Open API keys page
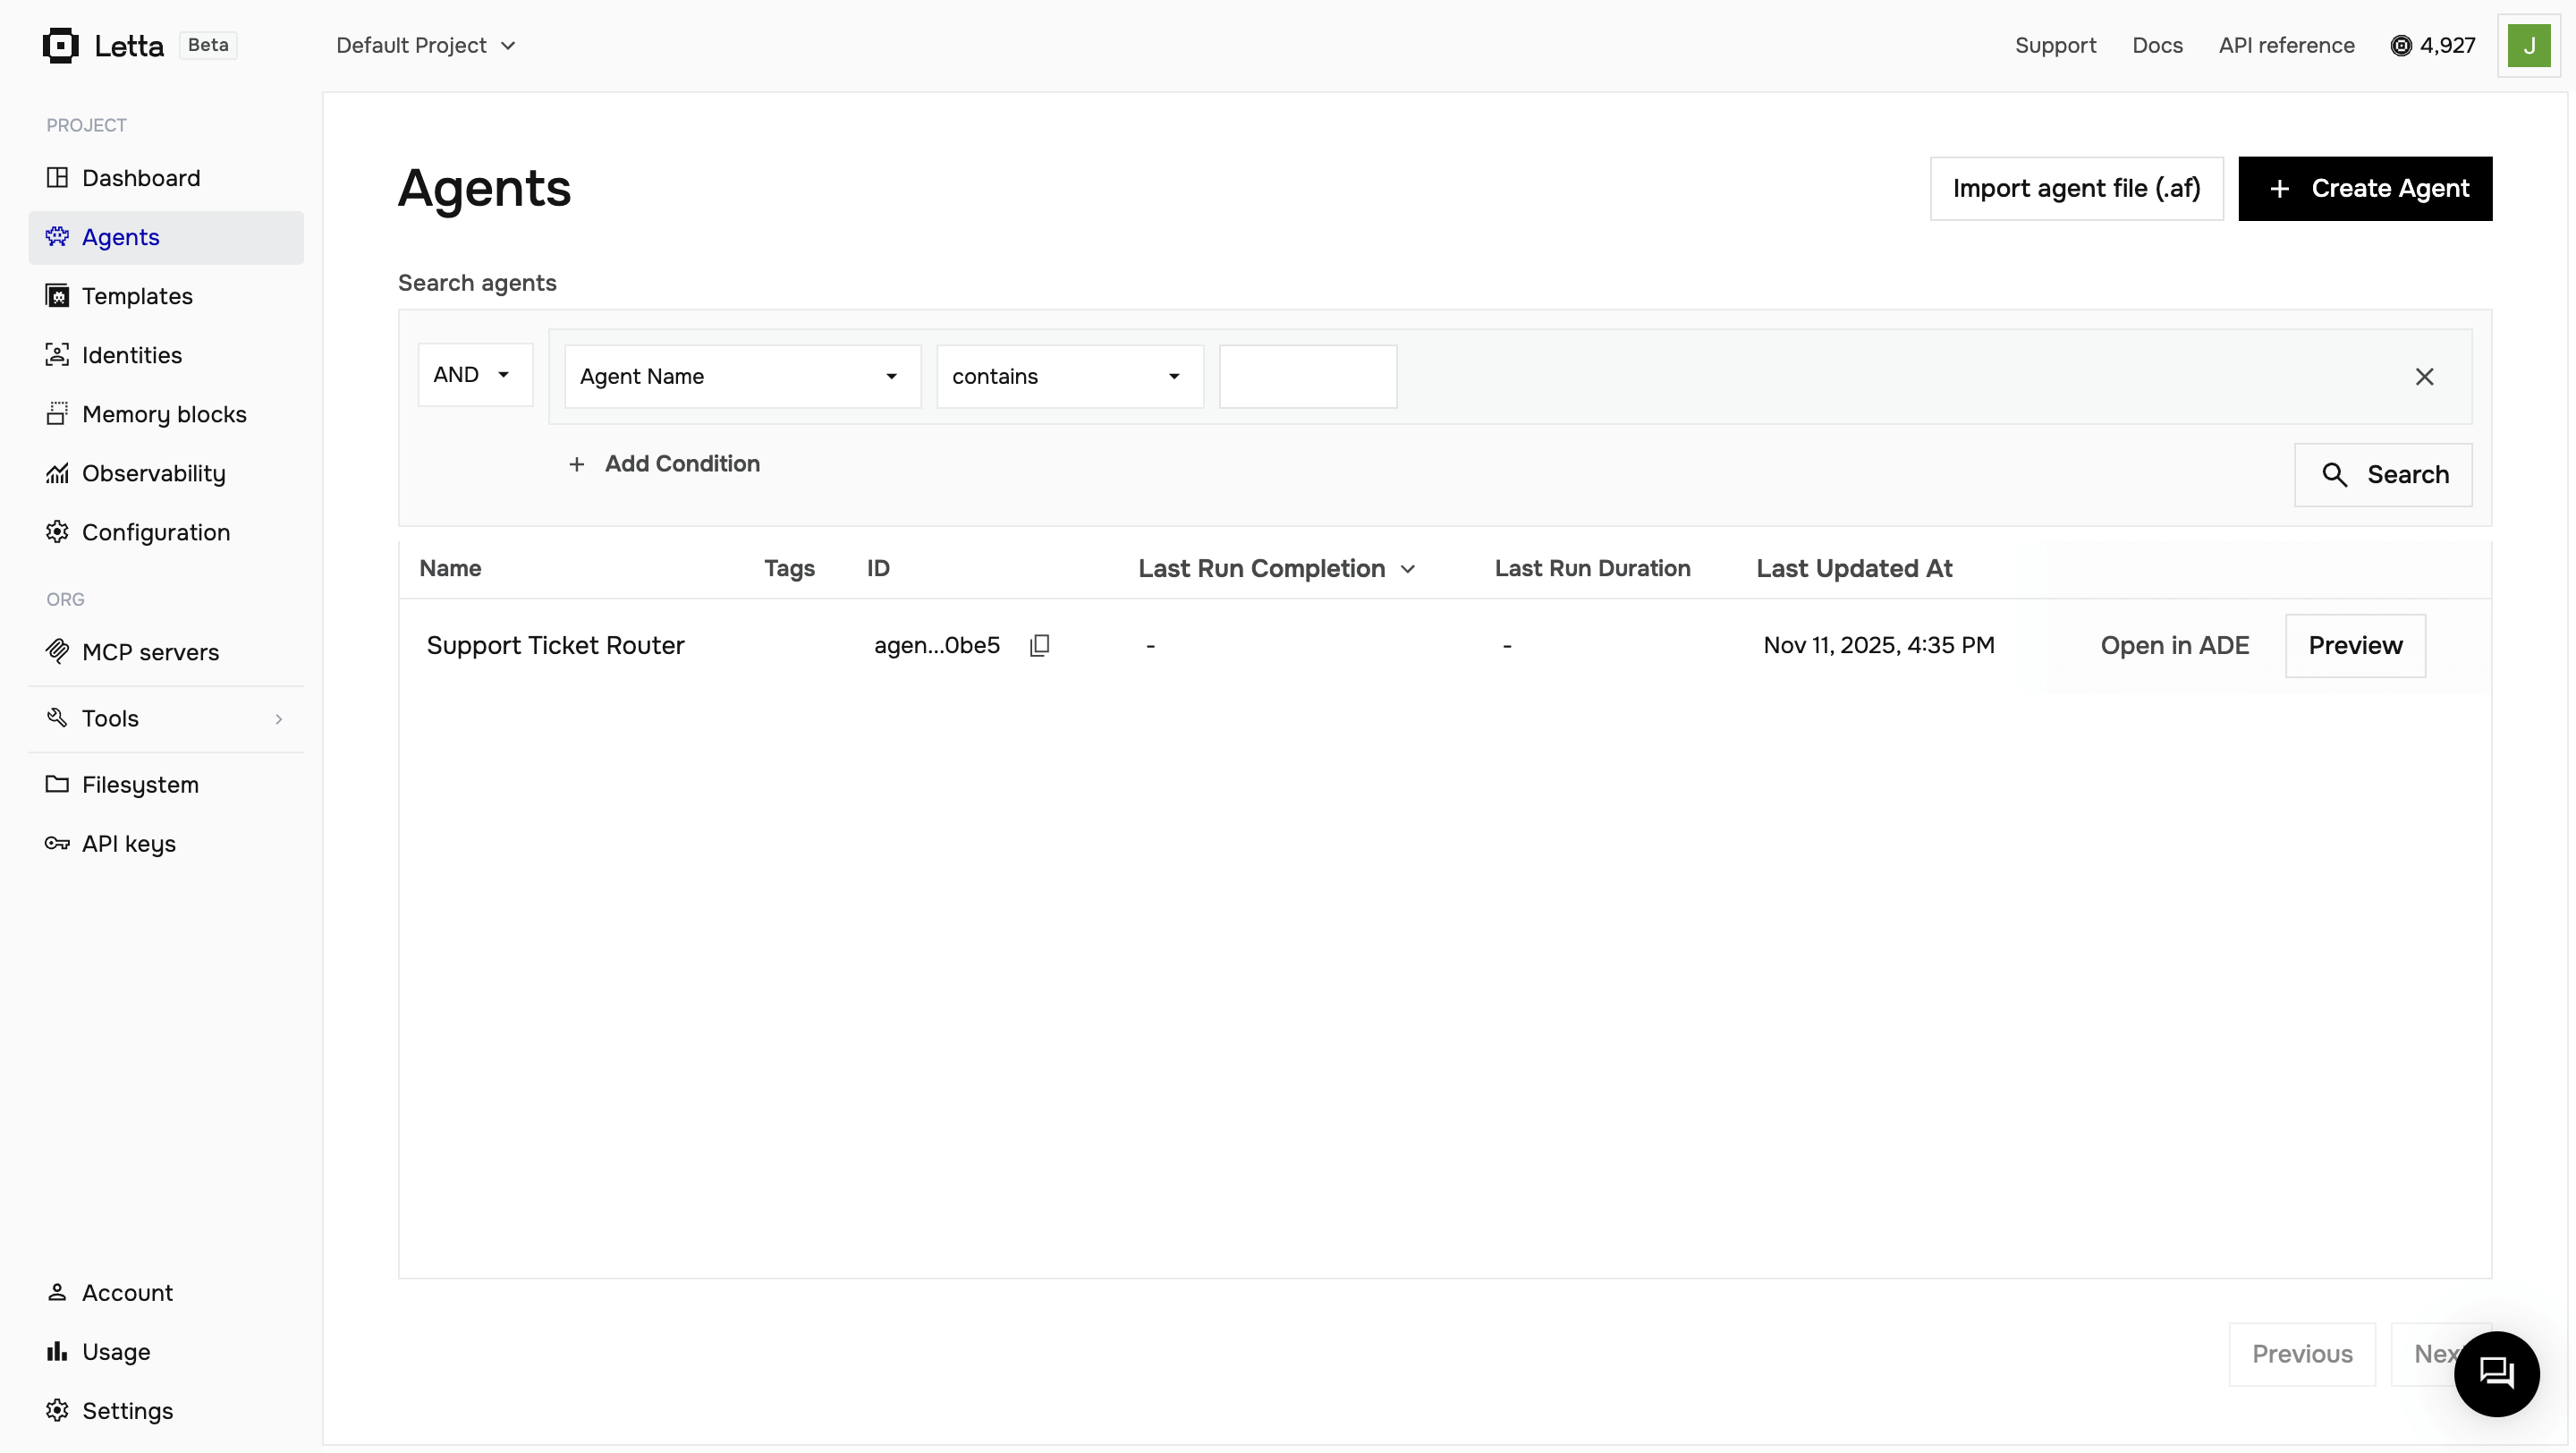2576x1453 pixels. click(128, 843)
